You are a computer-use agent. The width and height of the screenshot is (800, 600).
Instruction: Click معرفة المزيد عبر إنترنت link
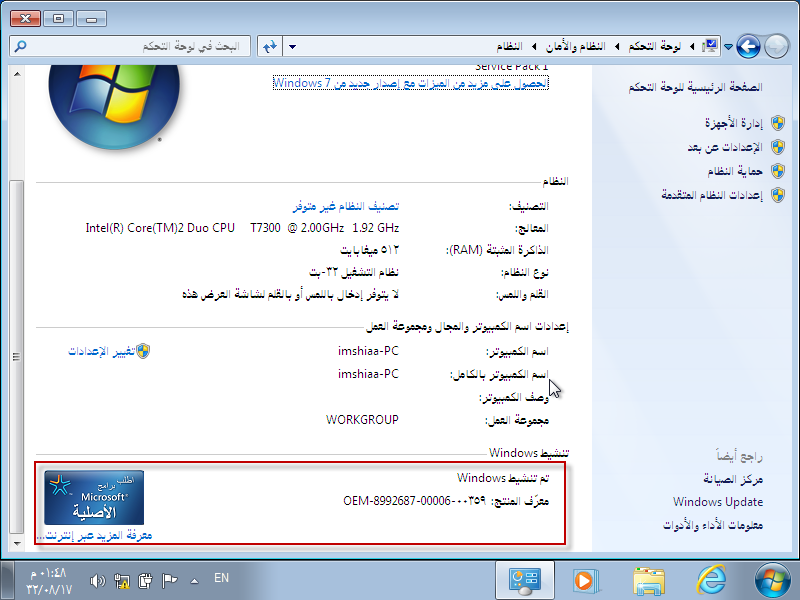94,535
